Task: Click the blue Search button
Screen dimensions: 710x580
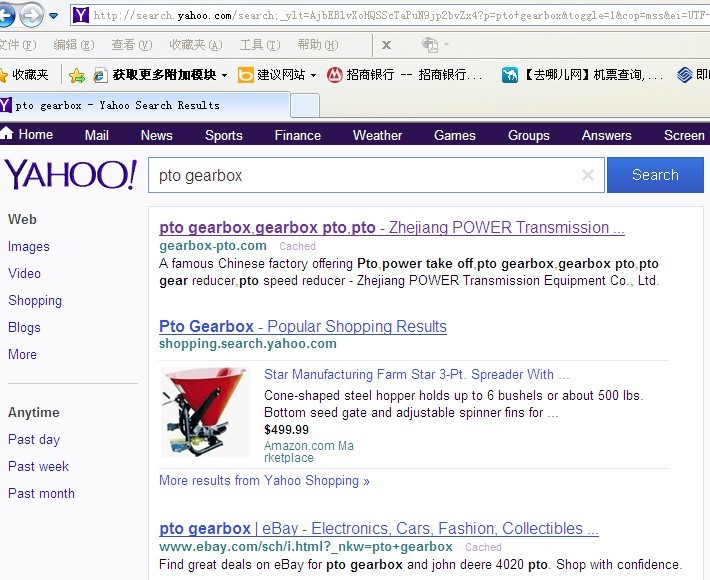Action: (x=655, y=175)
